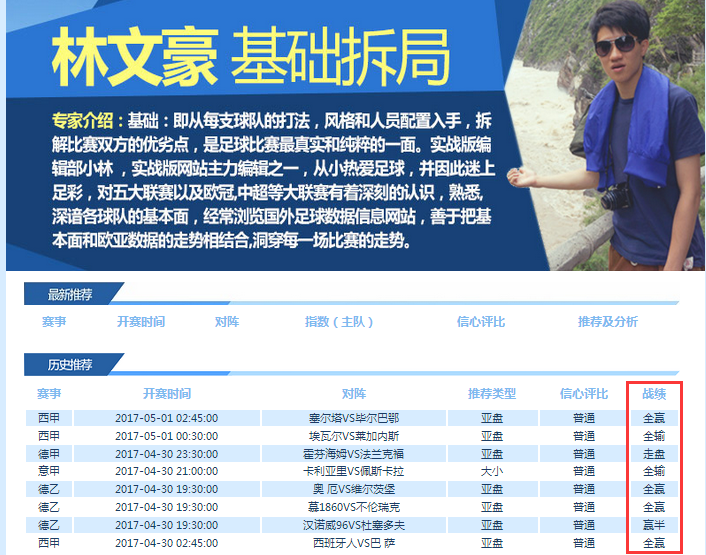Viewport: 706px width, 555px height.
Task: Click 对阵 header under 历史推荐
Action: point(354,393)
